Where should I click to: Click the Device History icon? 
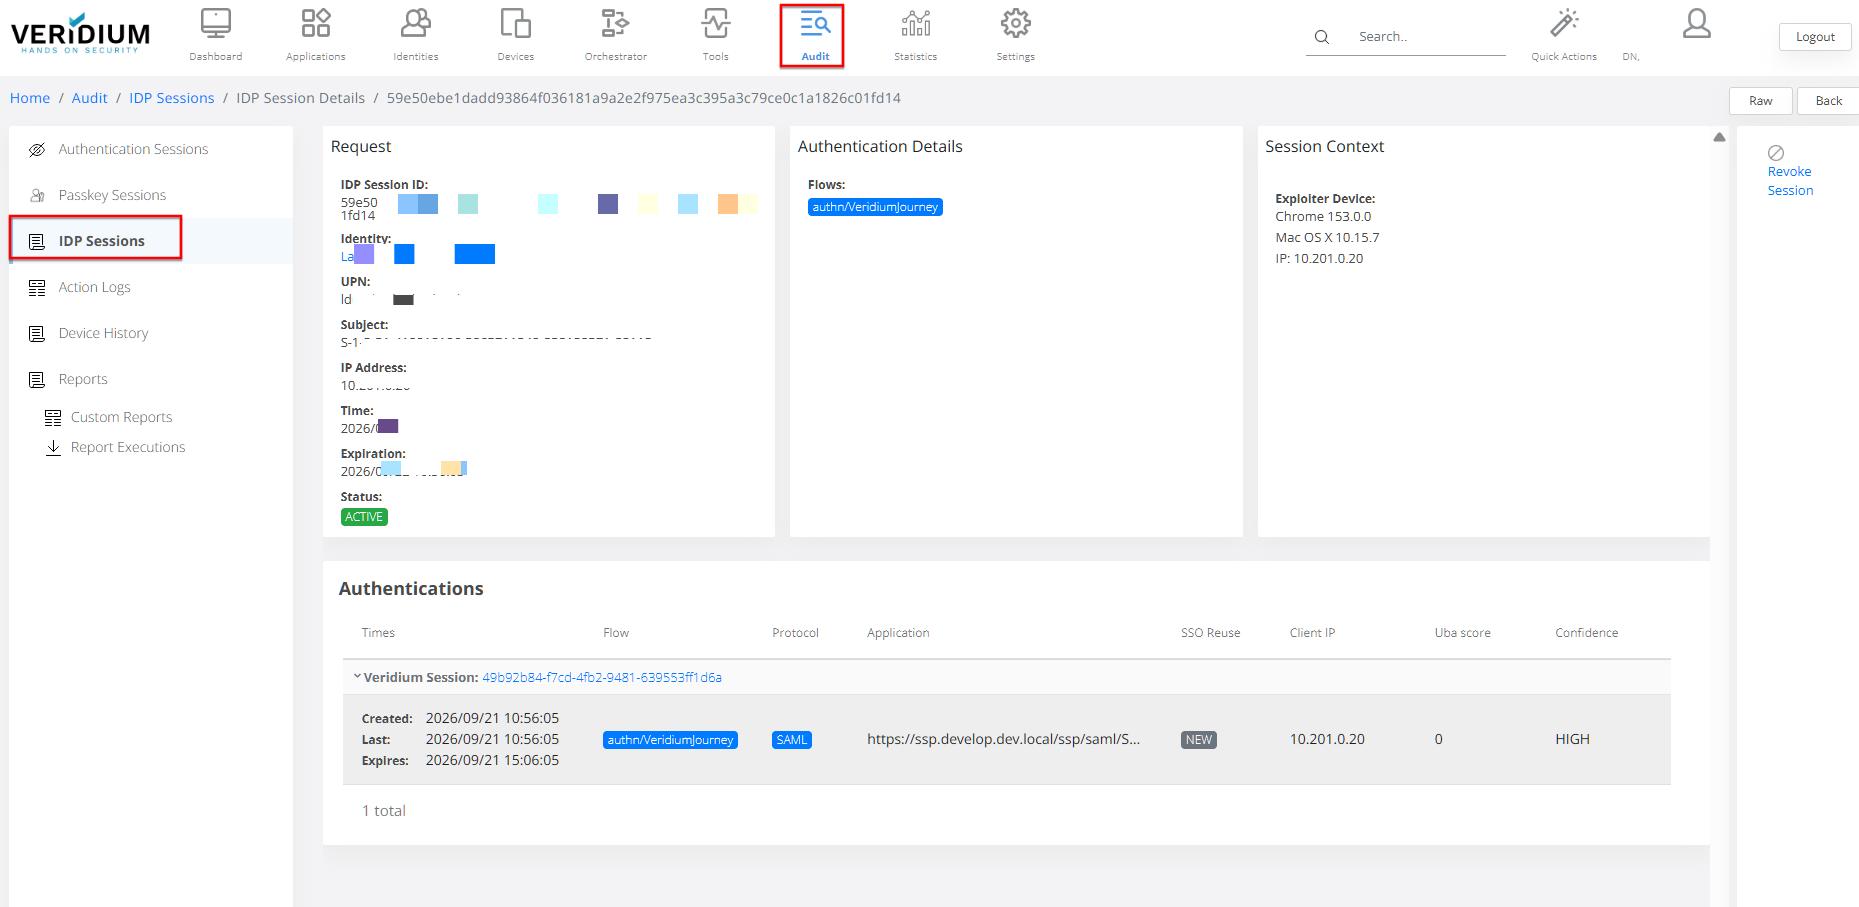37,334
